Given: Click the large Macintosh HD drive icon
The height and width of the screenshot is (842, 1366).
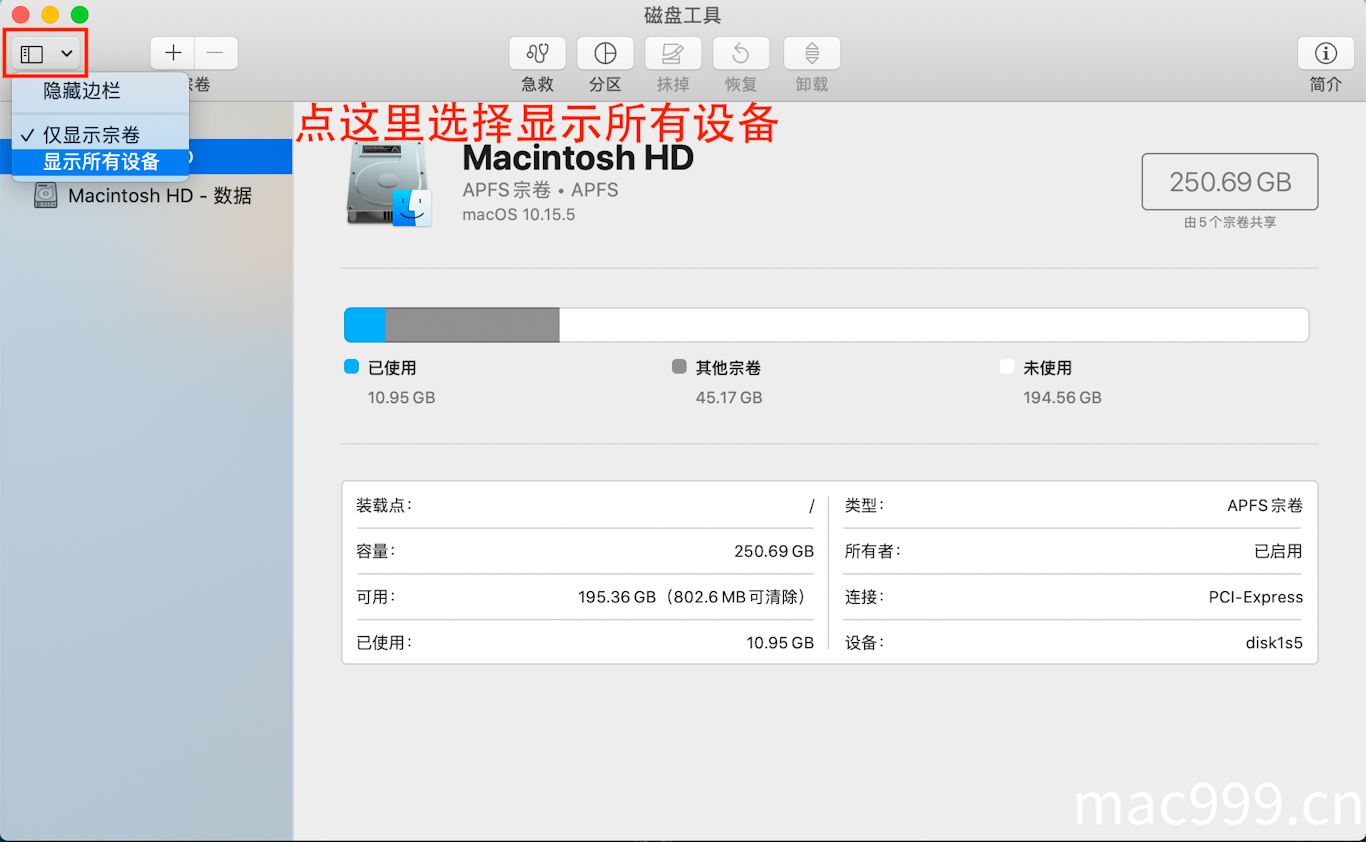Looking at the screenshot, I should 389,184.
